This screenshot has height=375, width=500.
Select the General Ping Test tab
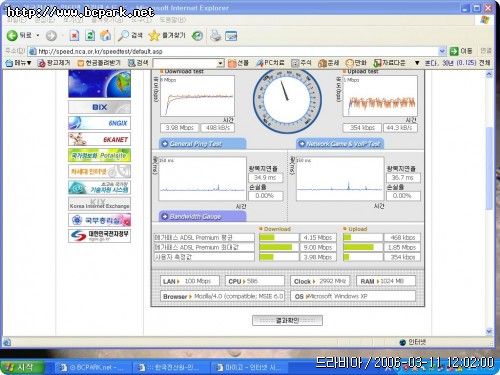click(202, 144)
